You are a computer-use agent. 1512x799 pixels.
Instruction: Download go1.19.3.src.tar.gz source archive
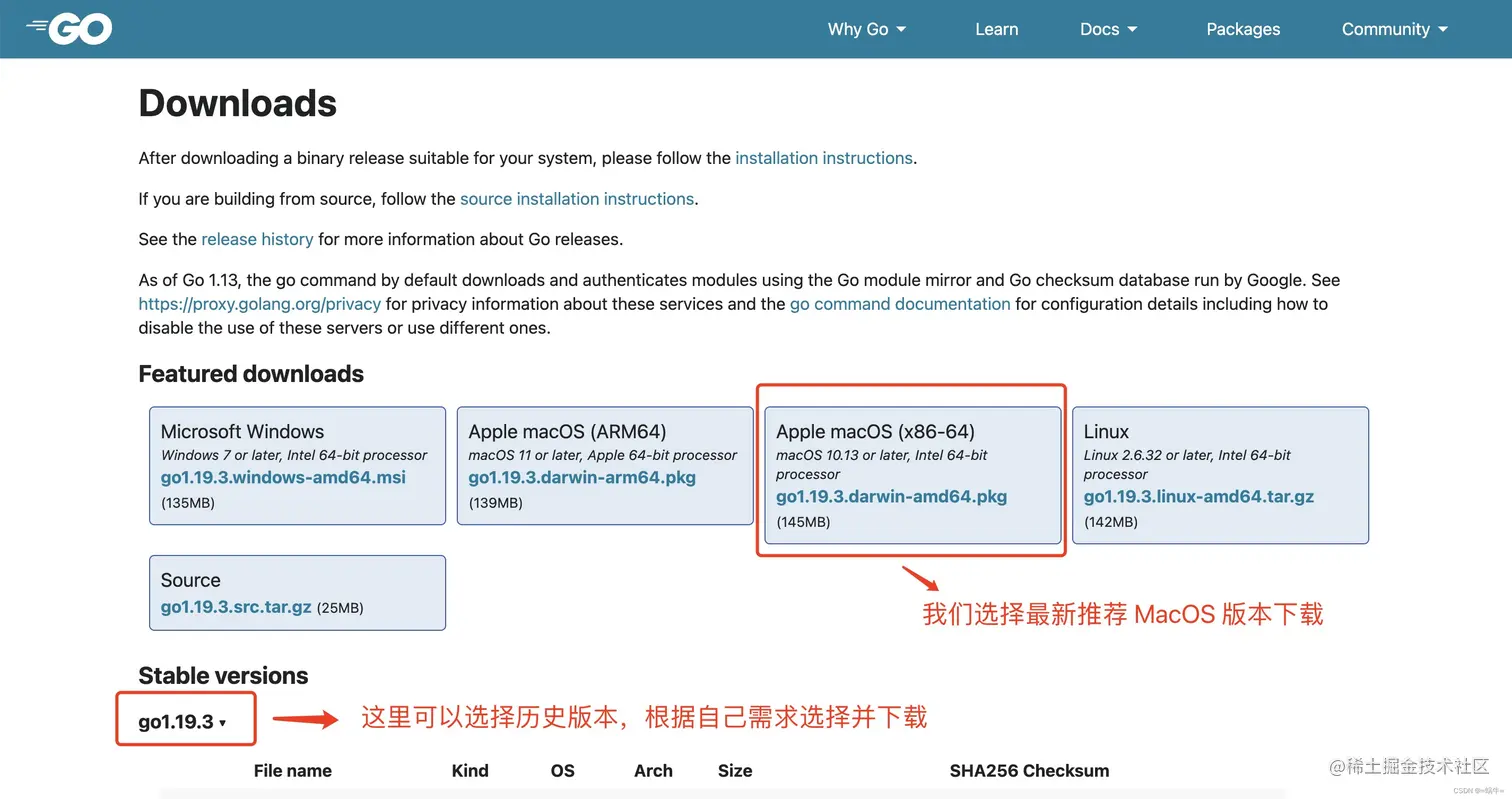tap(236, 607)
